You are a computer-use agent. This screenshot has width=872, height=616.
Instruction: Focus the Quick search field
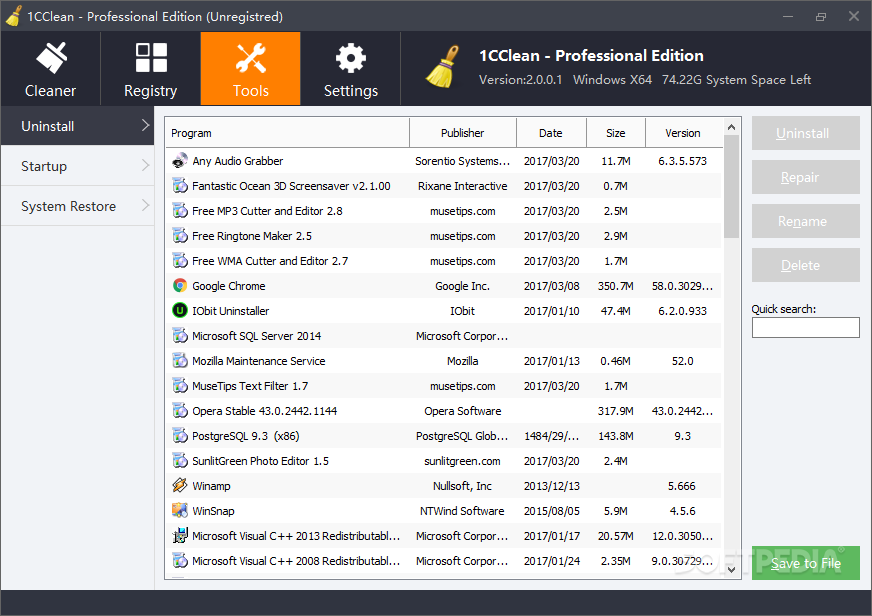point(806,327)
